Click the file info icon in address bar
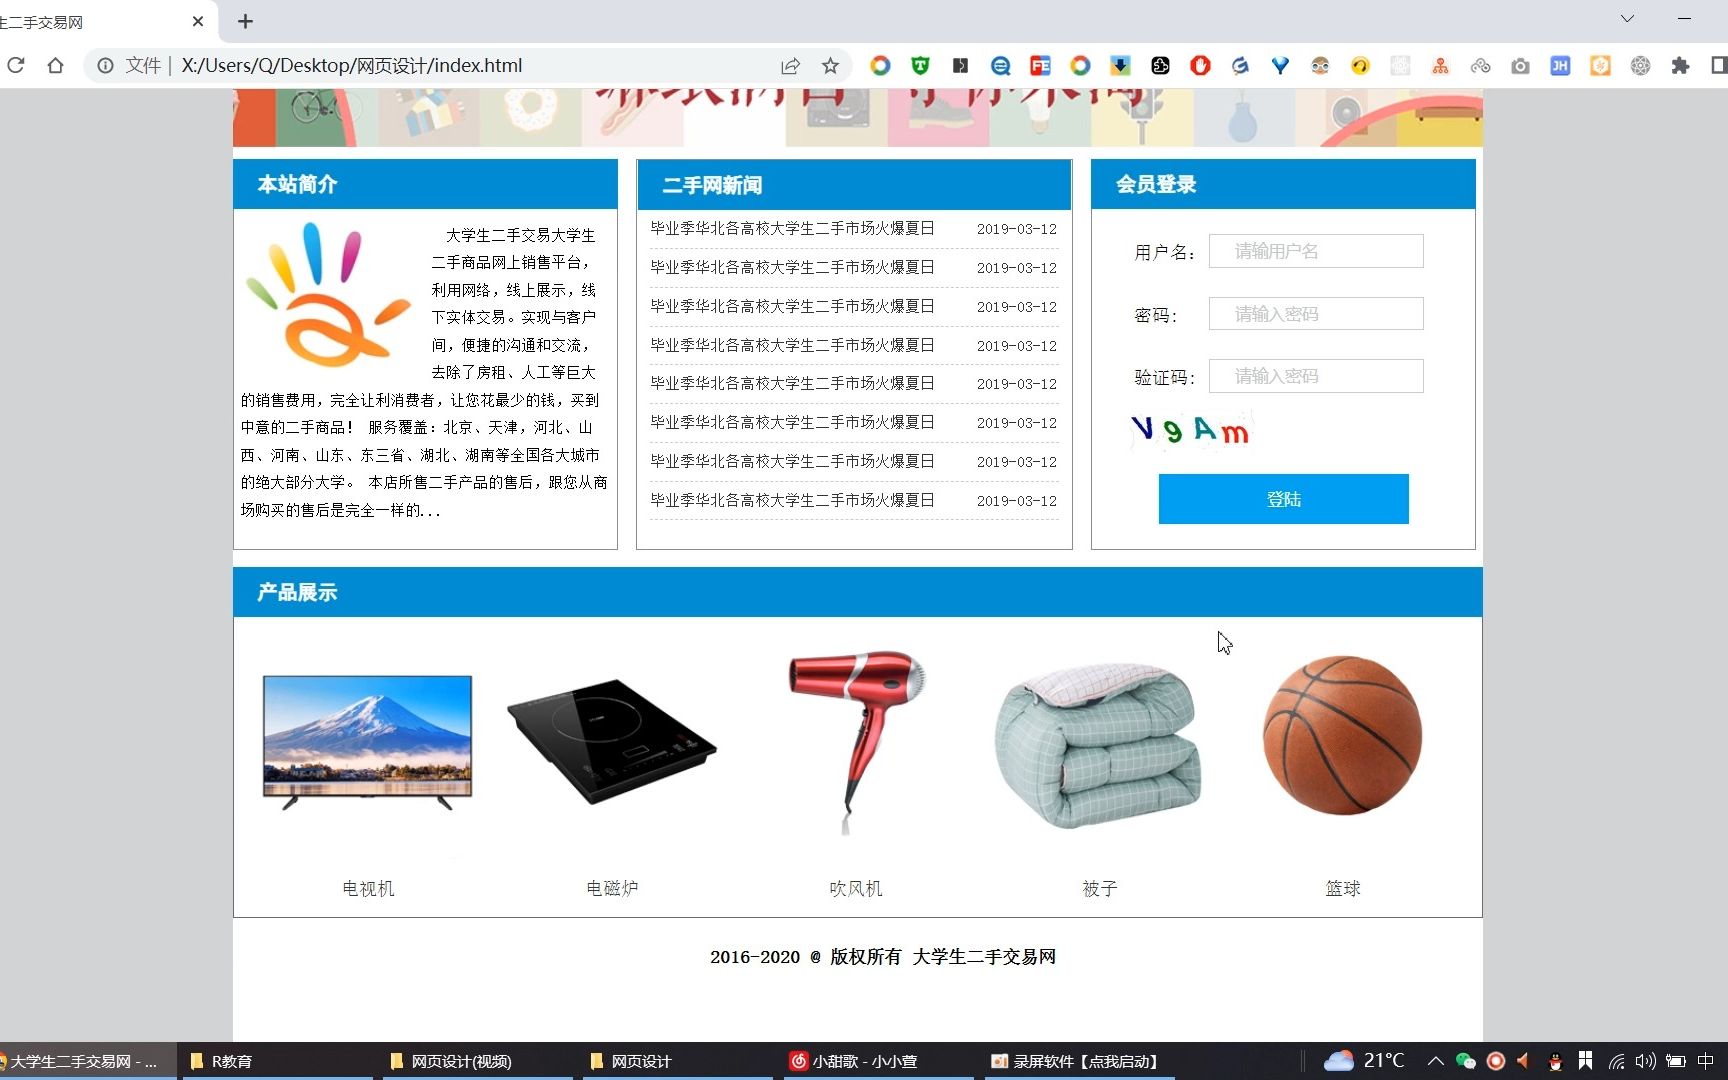Viewport: 1728px width, 1080px height. point(104,66)
